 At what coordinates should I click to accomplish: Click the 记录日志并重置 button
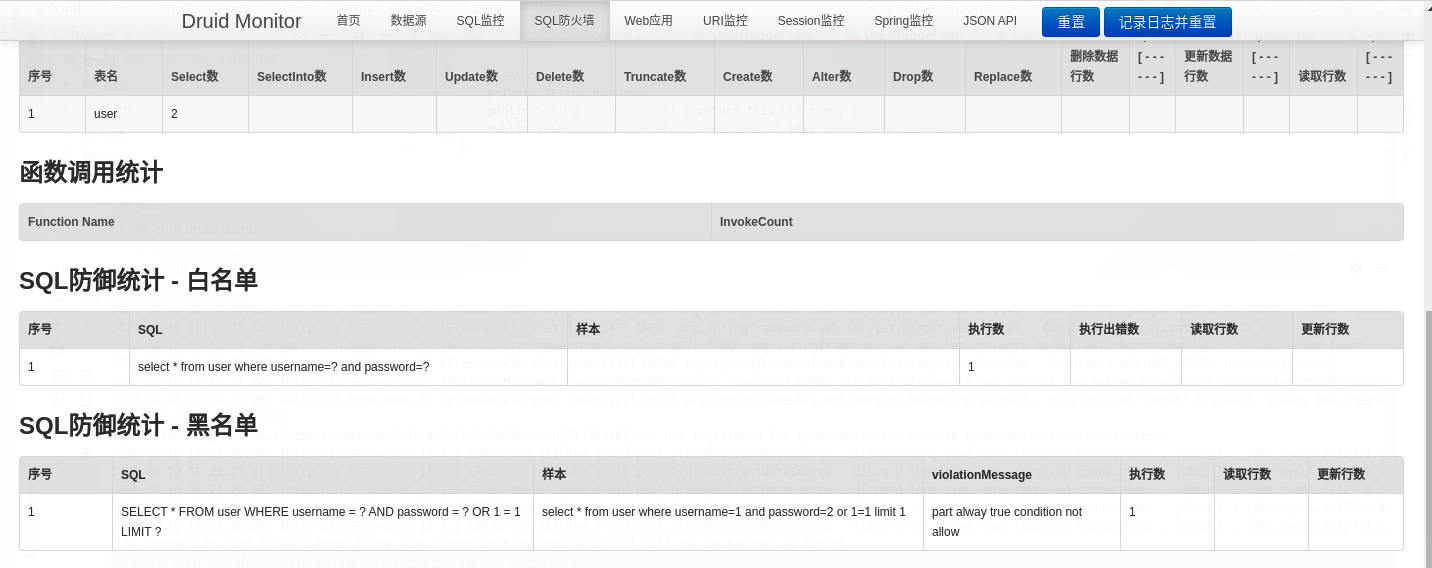click(1168, 22)
